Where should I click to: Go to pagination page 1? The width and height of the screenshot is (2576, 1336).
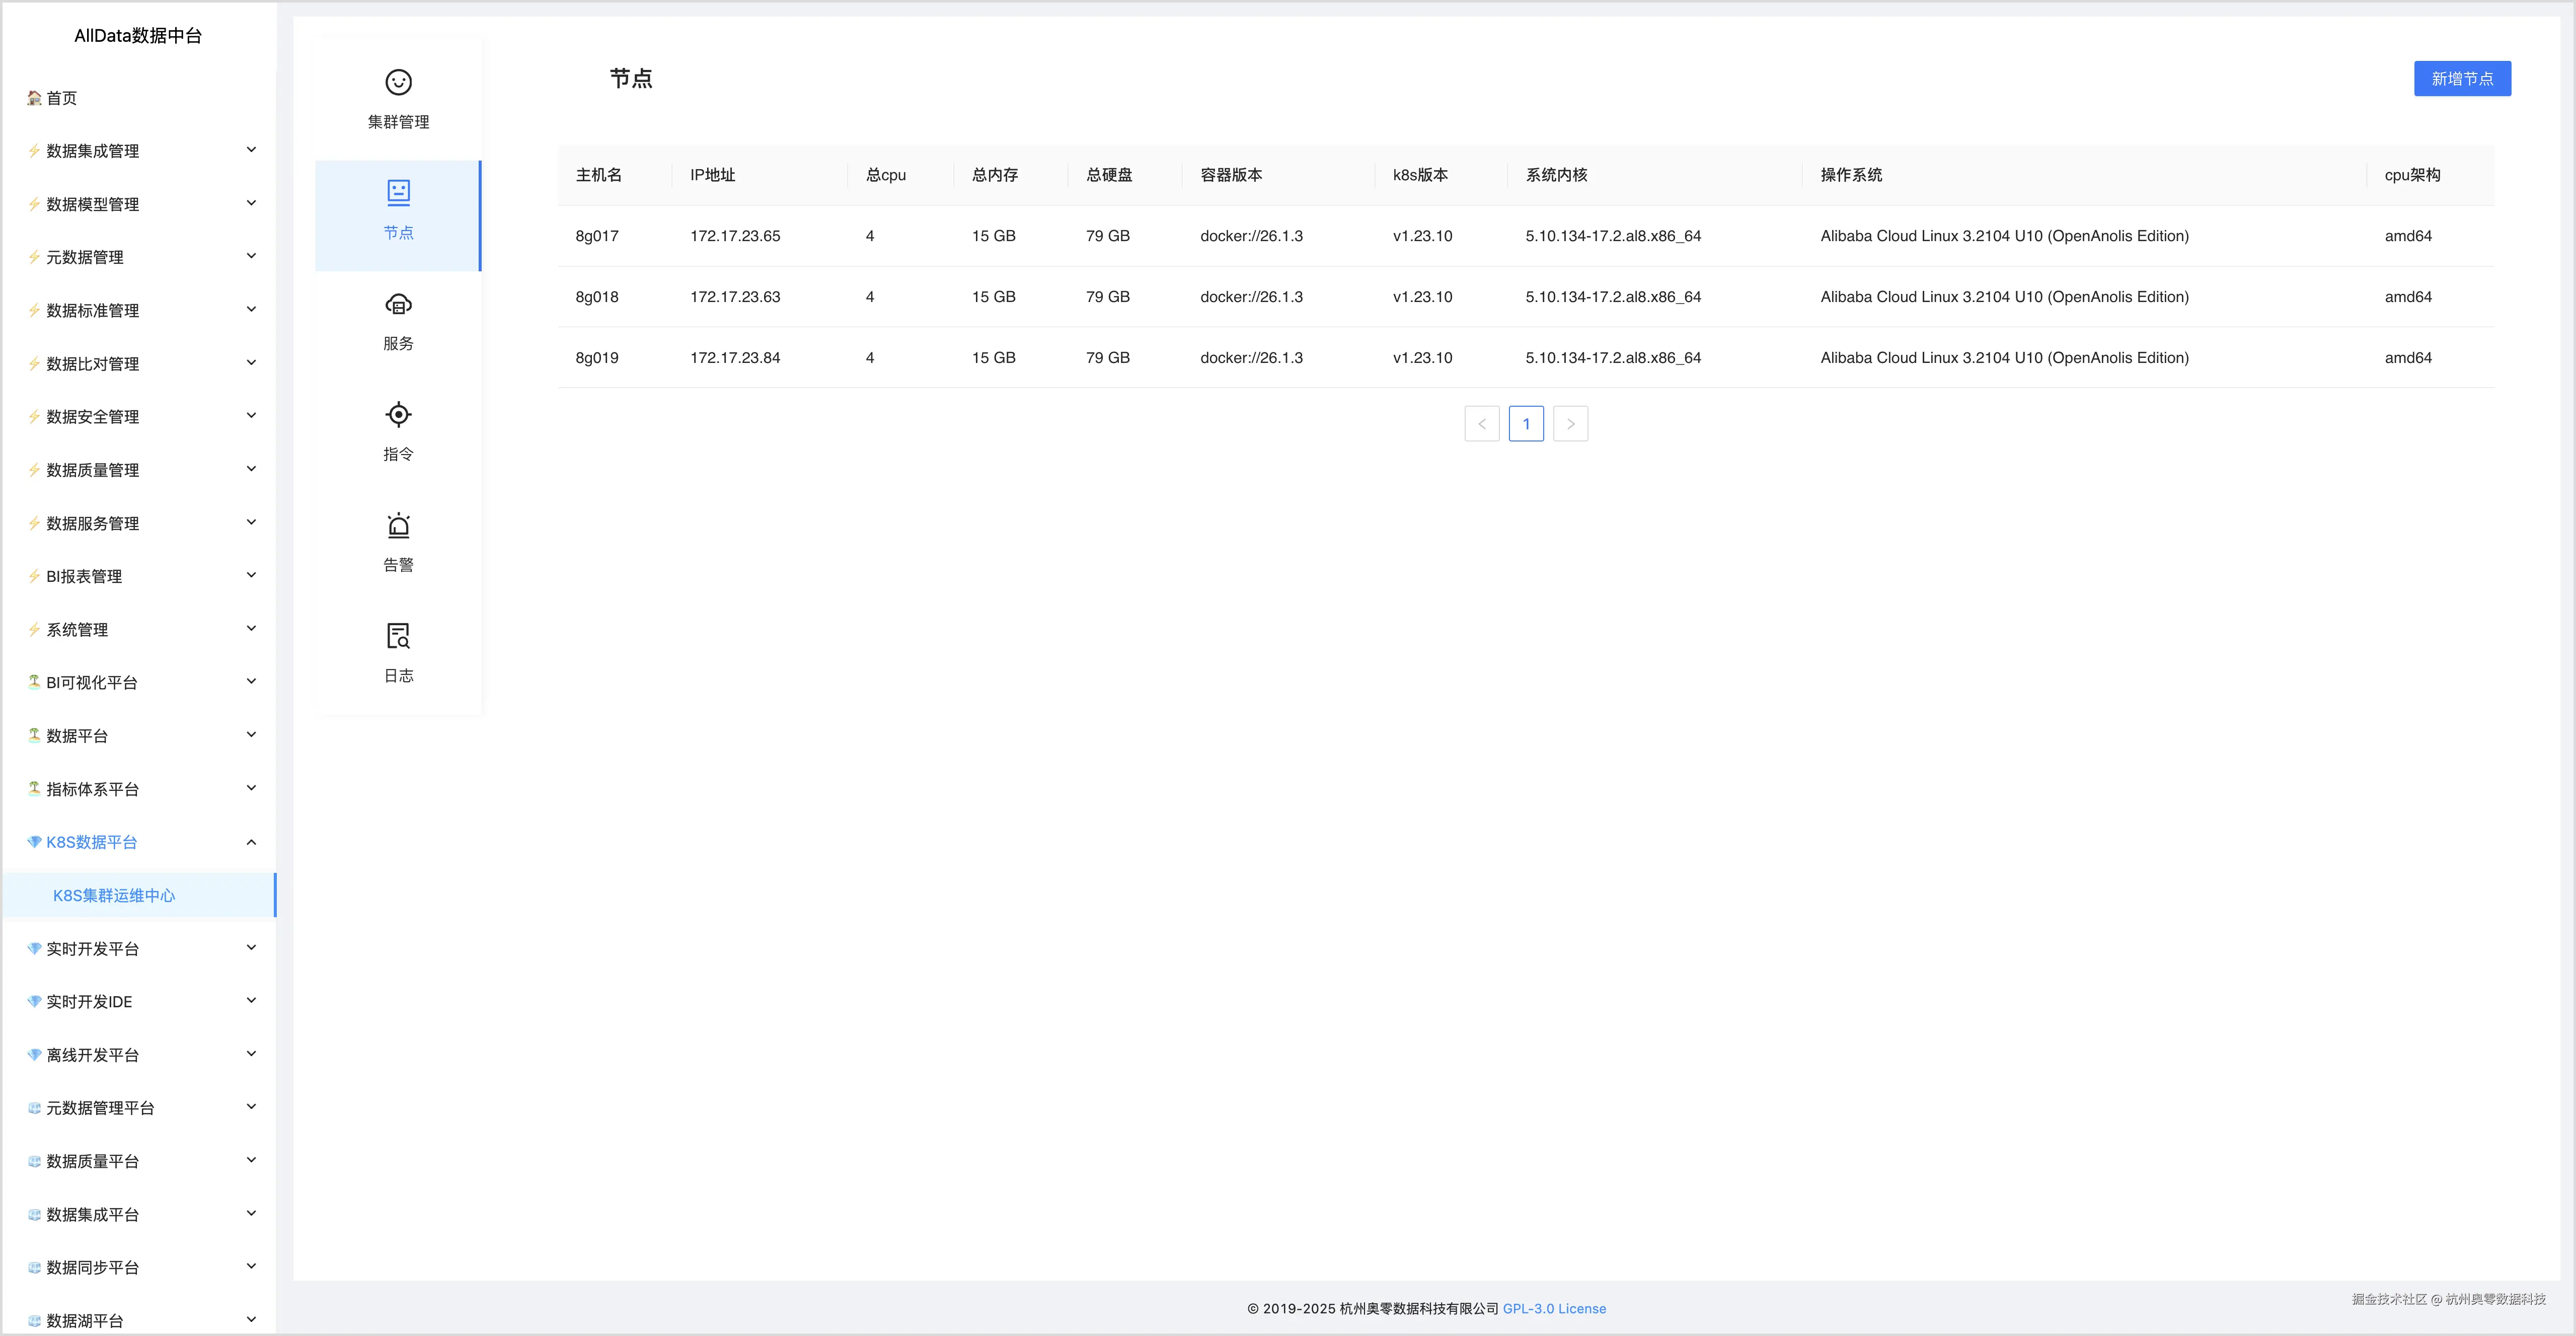[1526, 424]
